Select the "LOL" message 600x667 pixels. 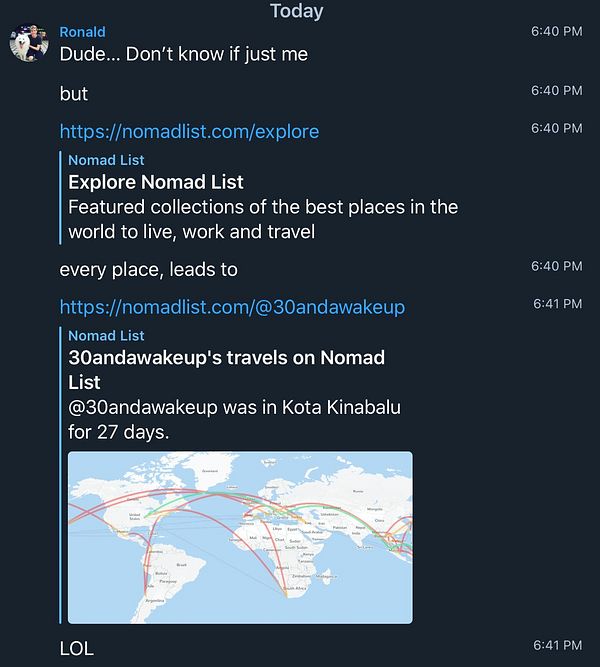click(77, 648)
